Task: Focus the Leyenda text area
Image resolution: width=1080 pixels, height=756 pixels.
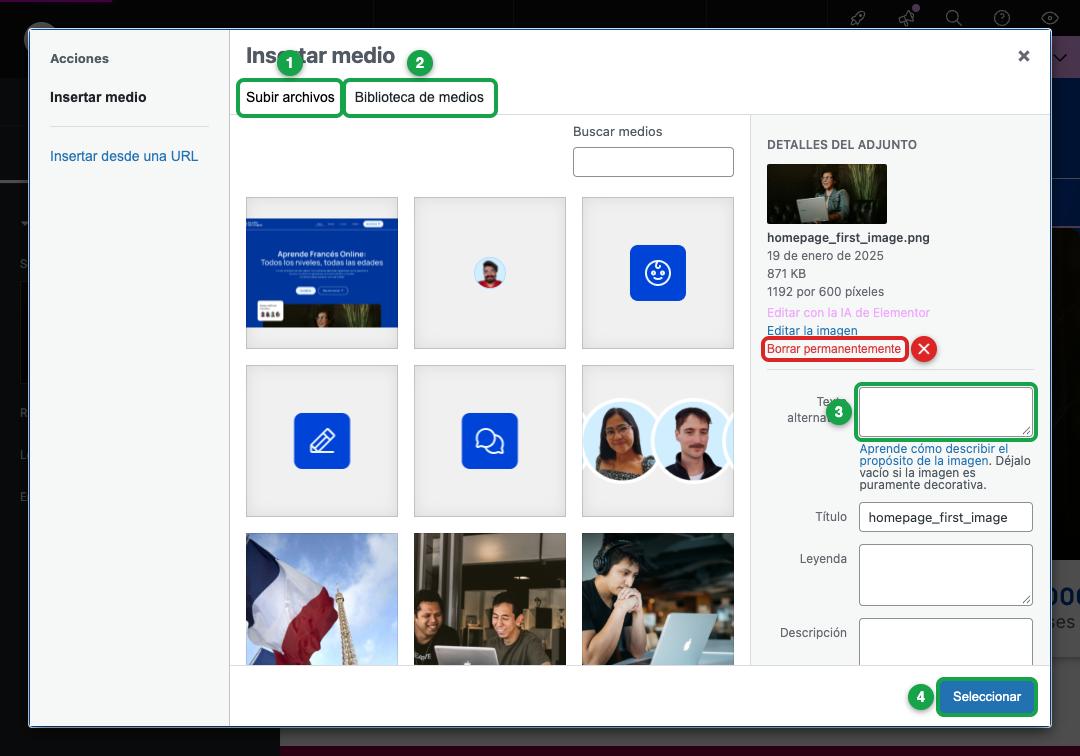Action: 946,575
